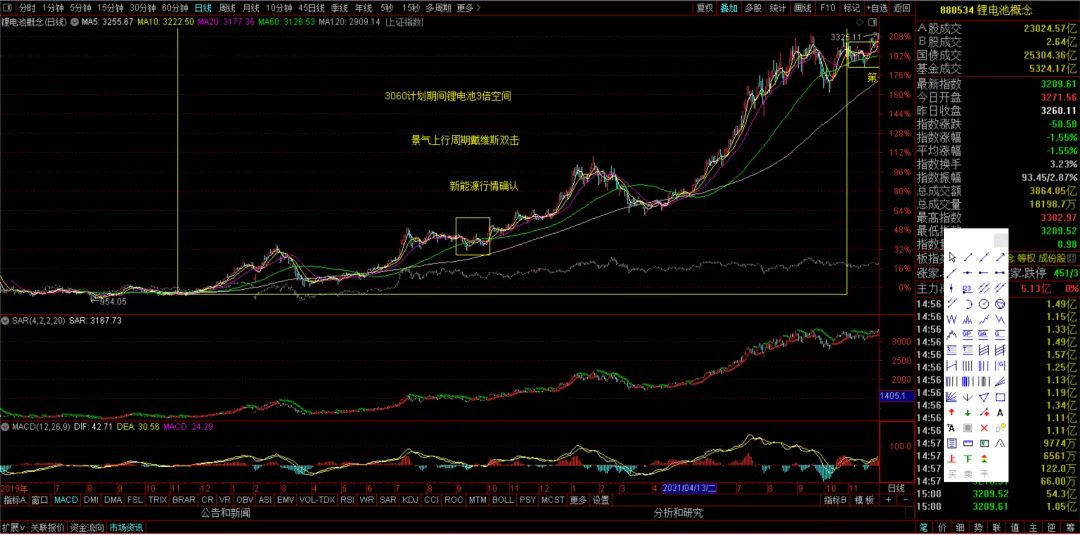Click the red 上 marker icon
This screenshot has height=535, width=1080.
pos(952,459)
